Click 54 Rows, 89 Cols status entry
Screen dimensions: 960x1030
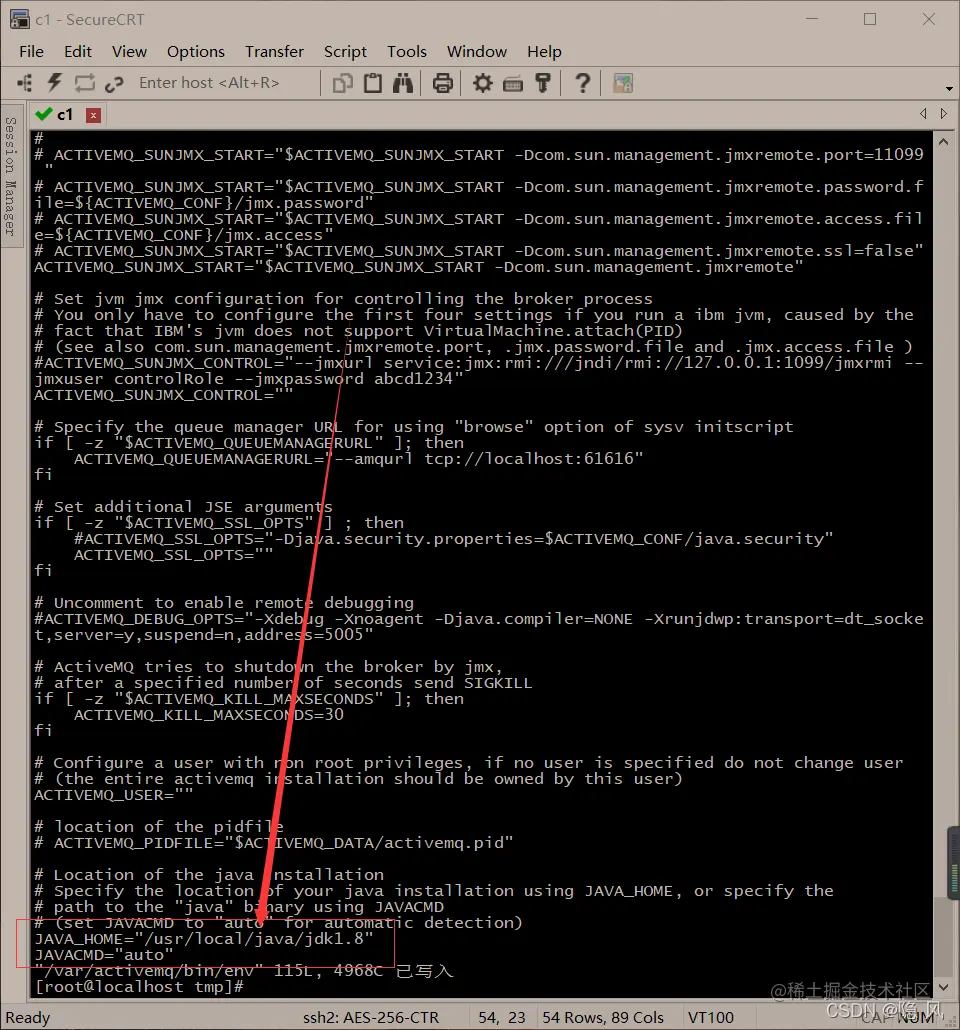603,1018
